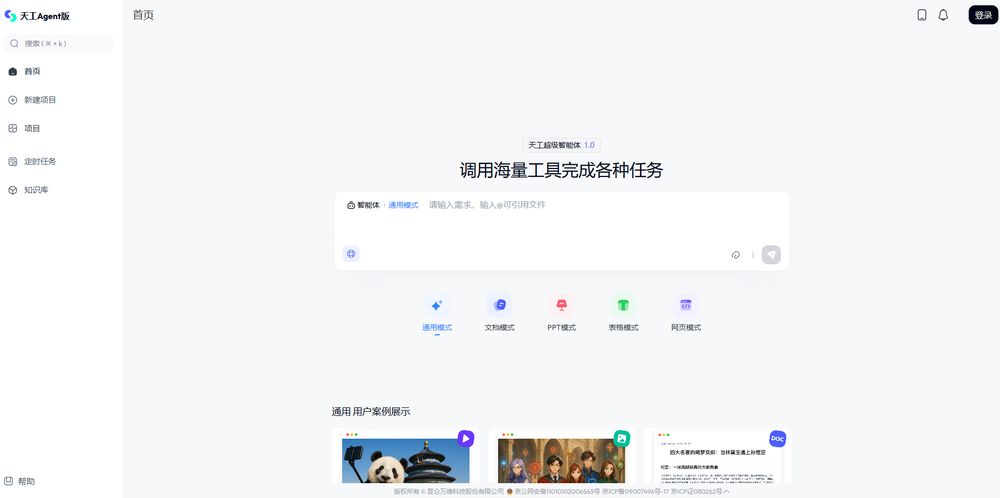Open the 四大名著 document case thumbnail
This screenshot has height=498, width=1000.
(717, 456)
